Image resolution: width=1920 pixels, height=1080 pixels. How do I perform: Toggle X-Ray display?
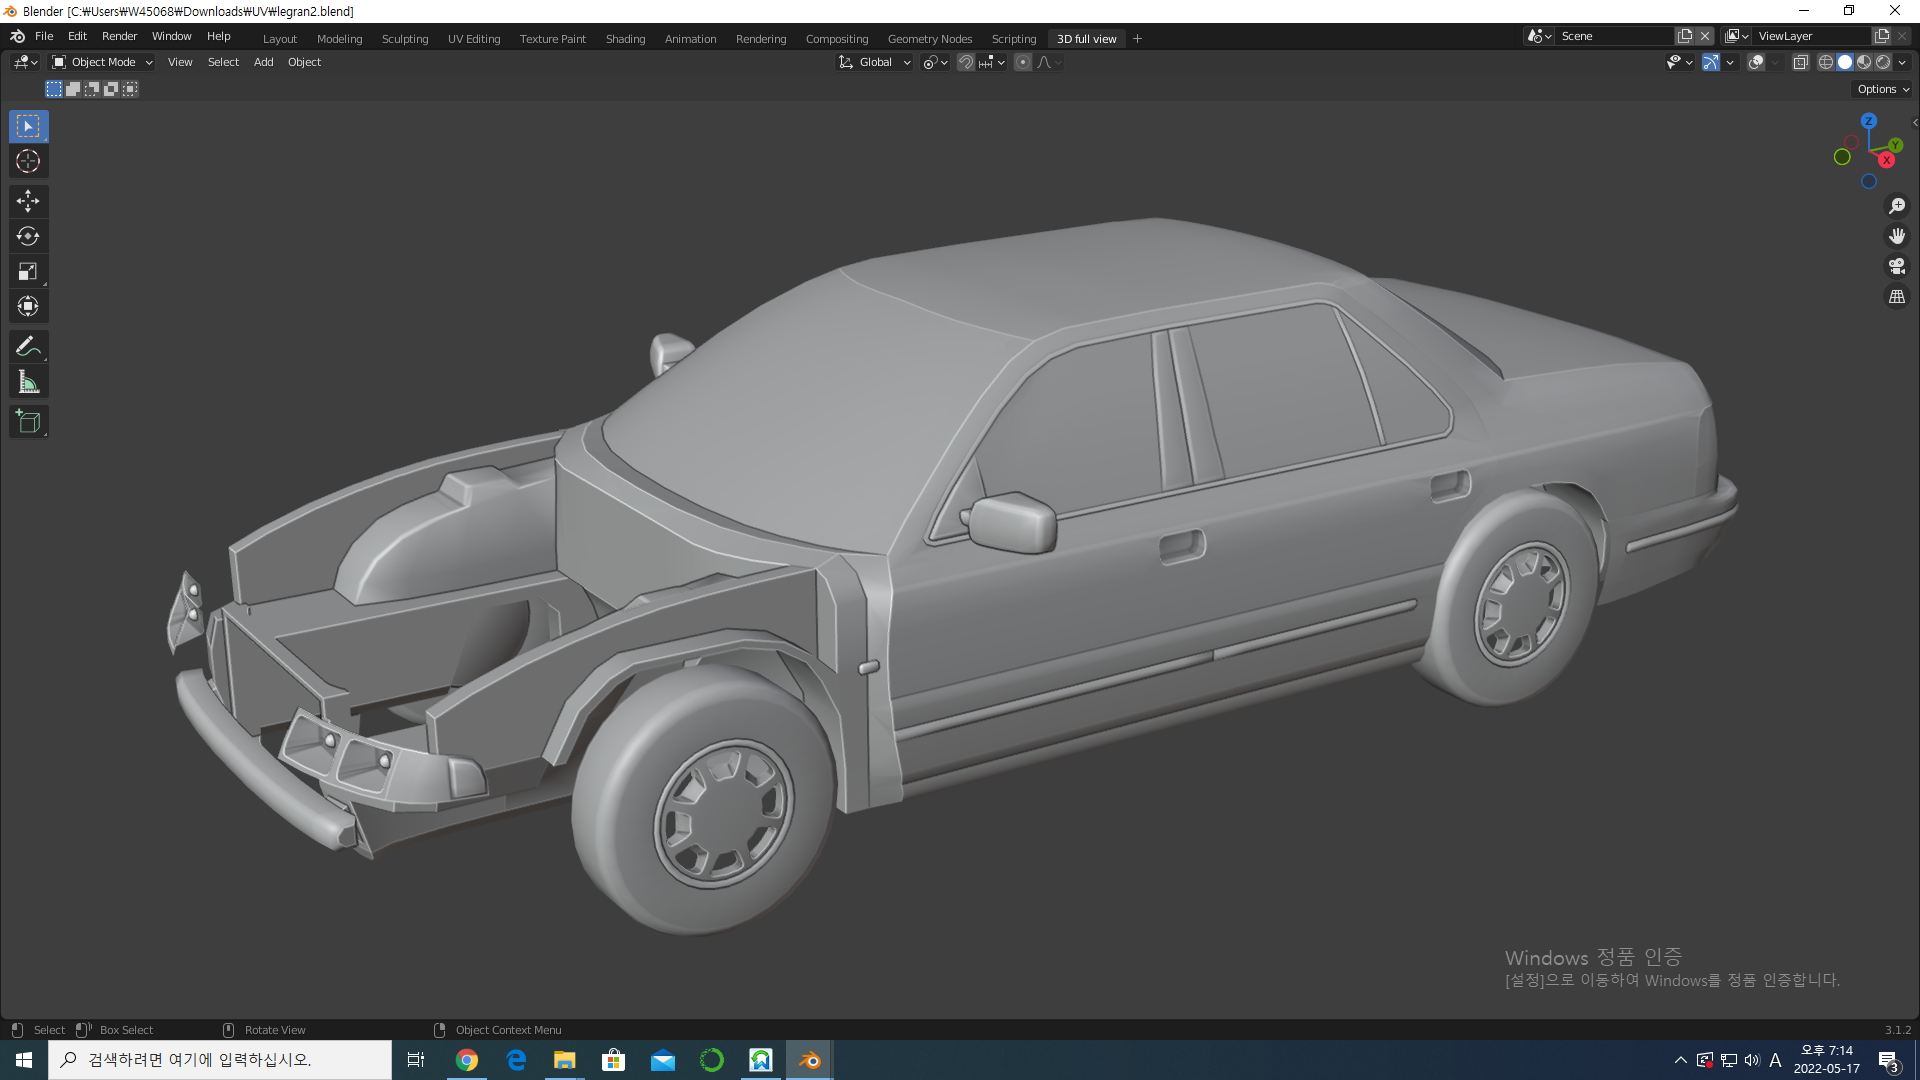[1800, 62]
